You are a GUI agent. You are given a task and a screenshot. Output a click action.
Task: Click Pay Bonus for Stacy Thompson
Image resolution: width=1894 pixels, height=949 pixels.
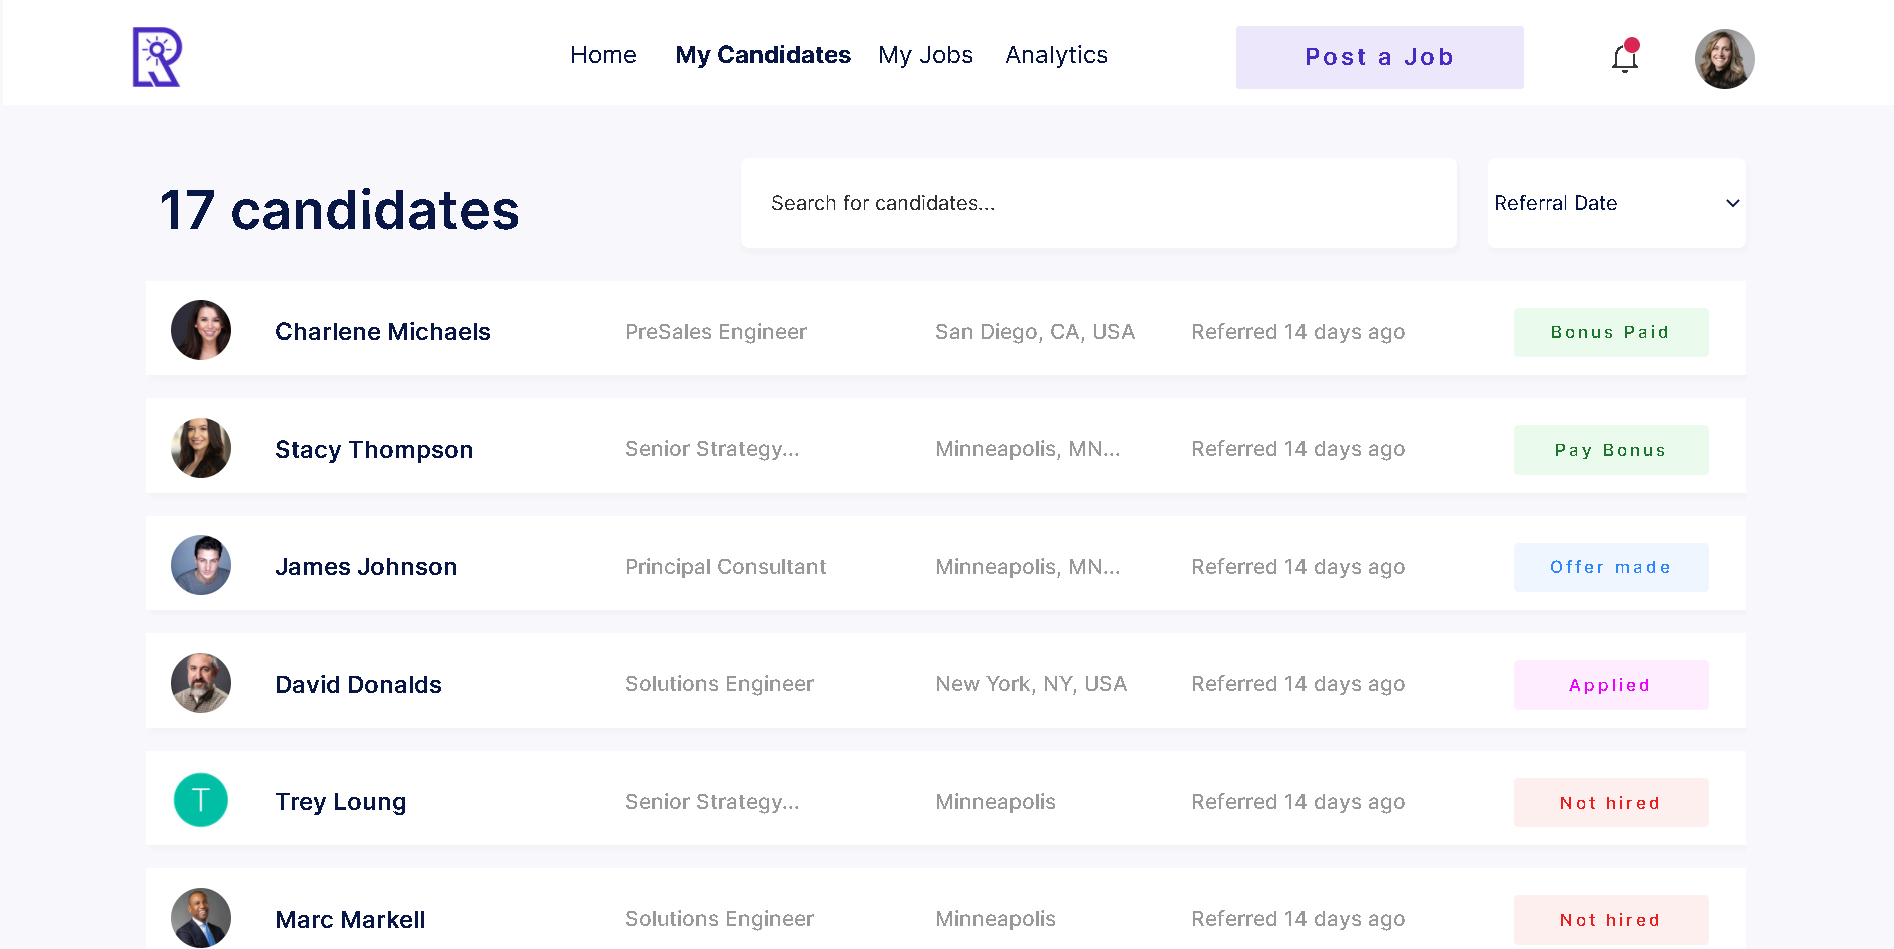1610,450
